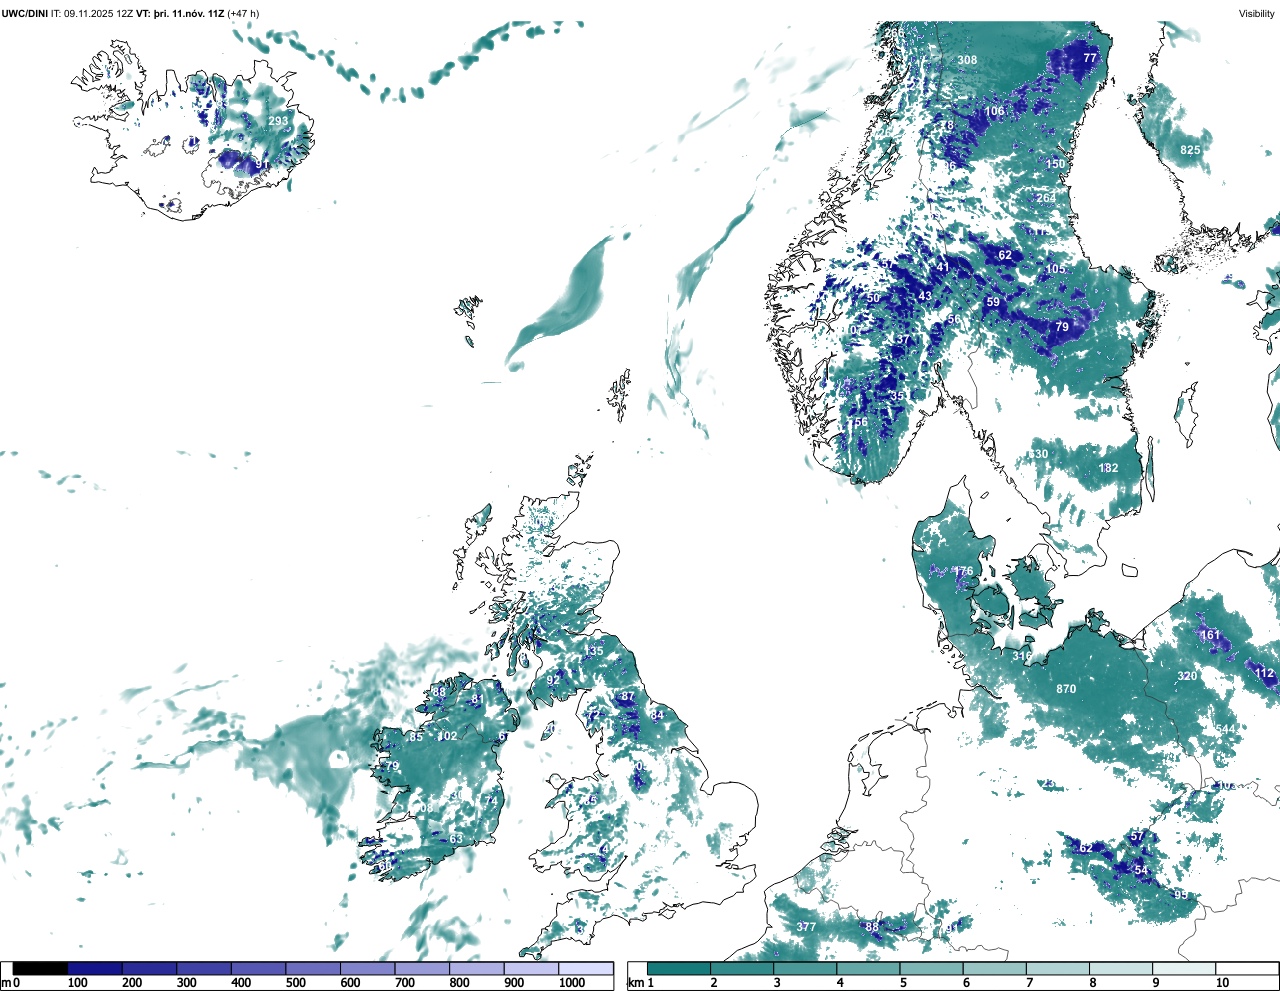The image size is (1280, 991).
Task: Select the 1–2 km dark teal legend swatch
Action: point(679,968)
